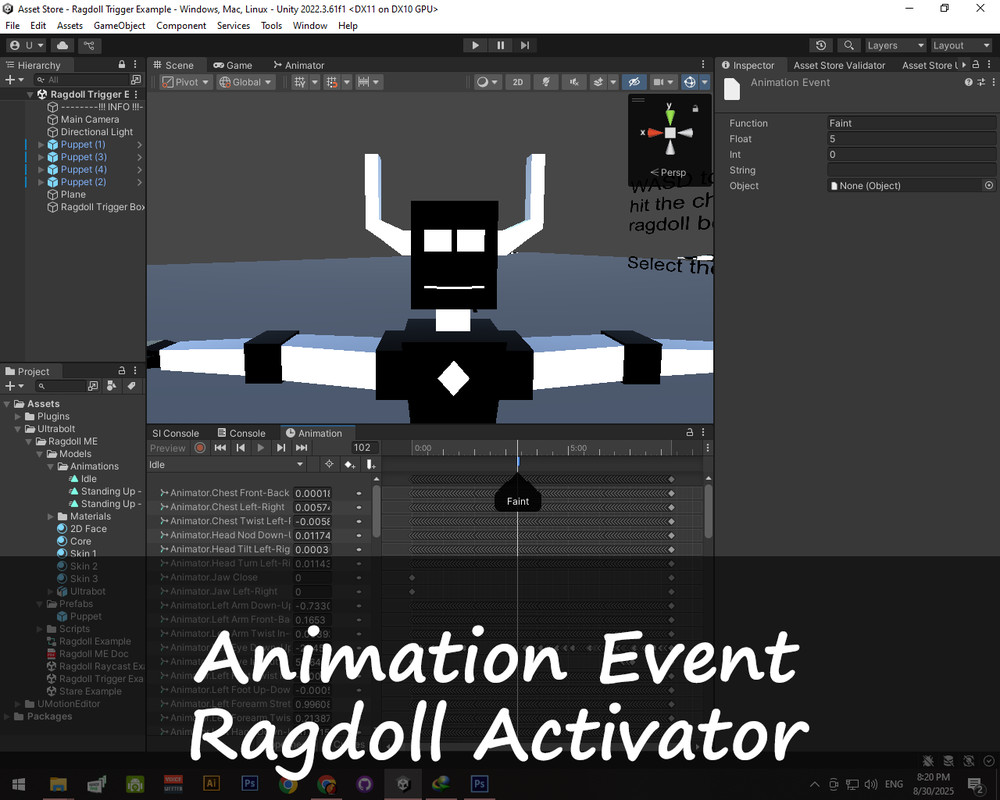Open the Layout dropdown
This screenshot has height=800, width=1000.
960,45
